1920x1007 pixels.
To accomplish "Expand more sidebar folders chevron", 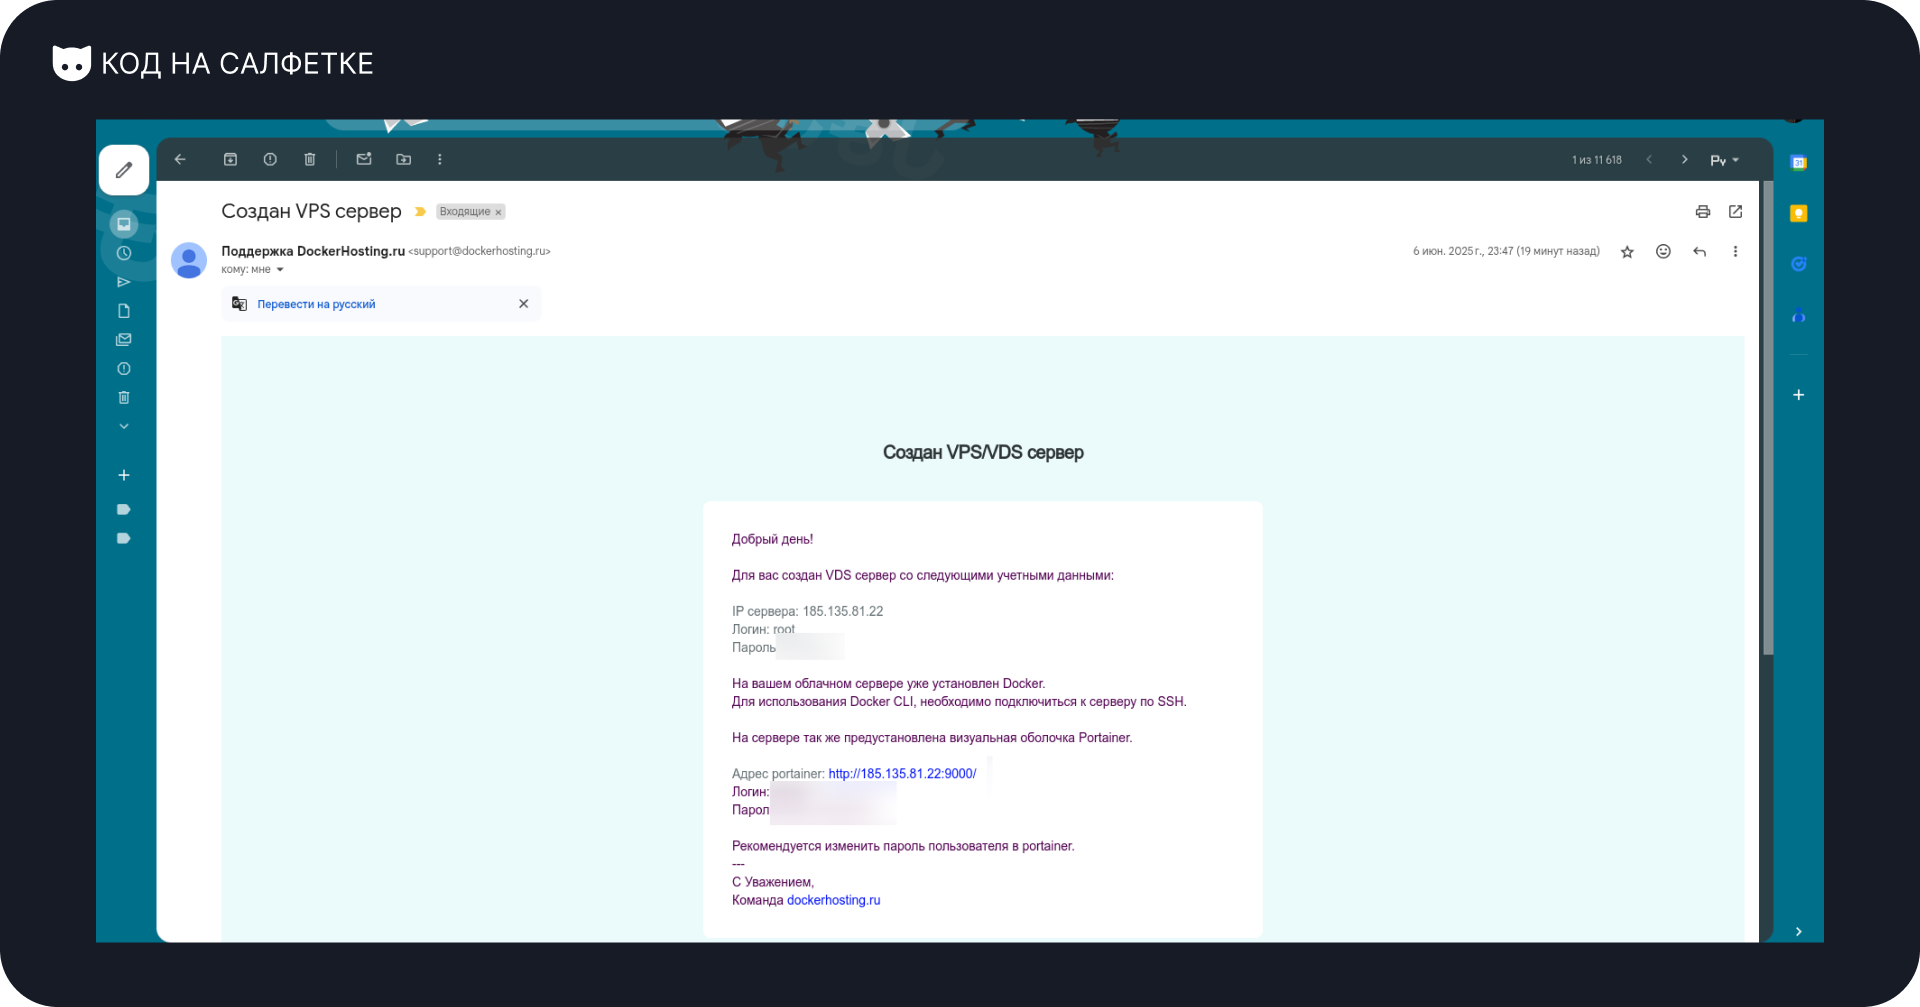I will (124, 426).
